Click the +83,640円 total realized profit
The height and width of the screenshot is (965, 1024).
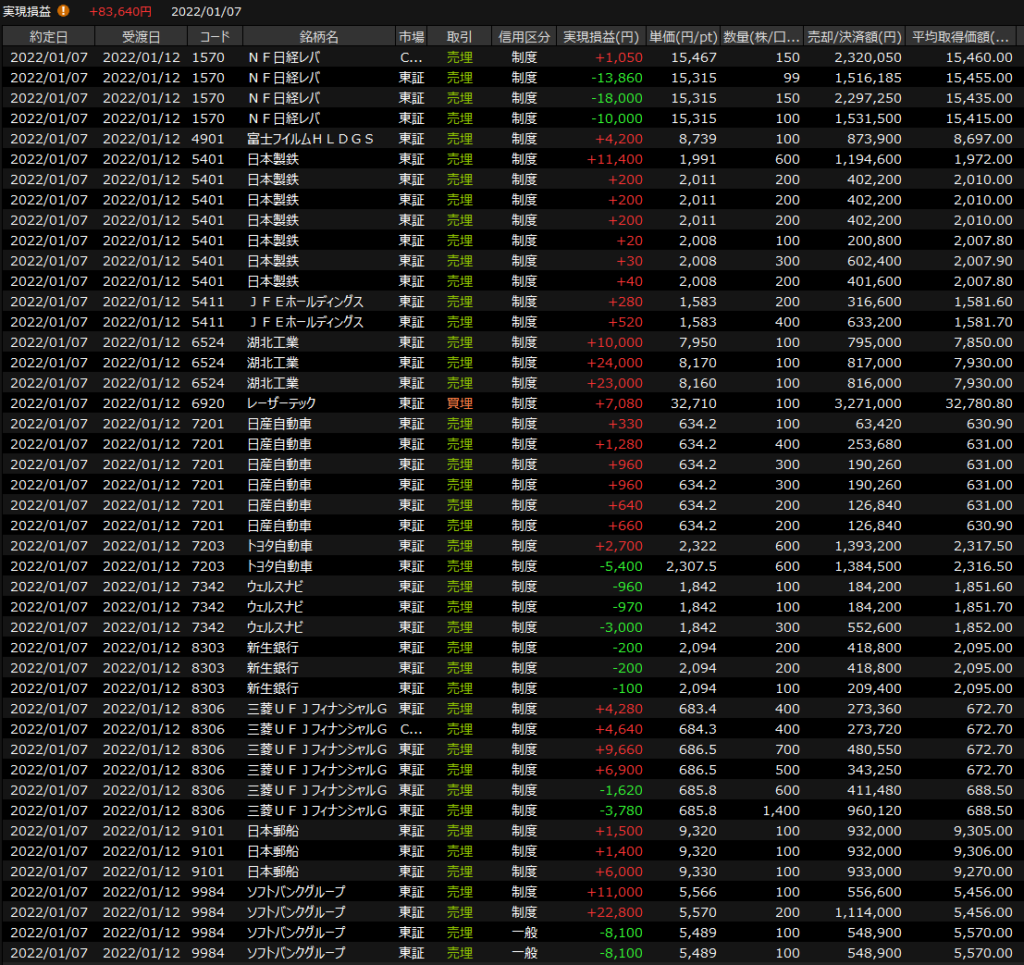[120, 11]
